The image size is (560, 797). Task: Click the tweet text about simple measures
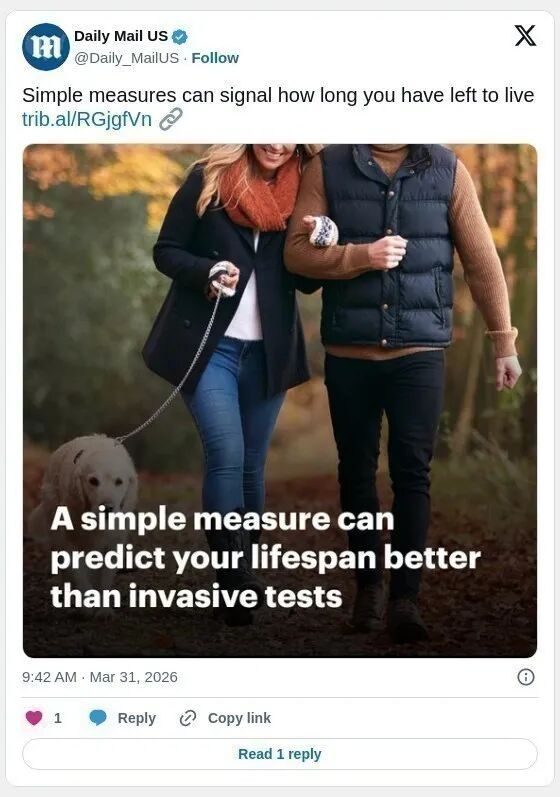pos(278,96)
